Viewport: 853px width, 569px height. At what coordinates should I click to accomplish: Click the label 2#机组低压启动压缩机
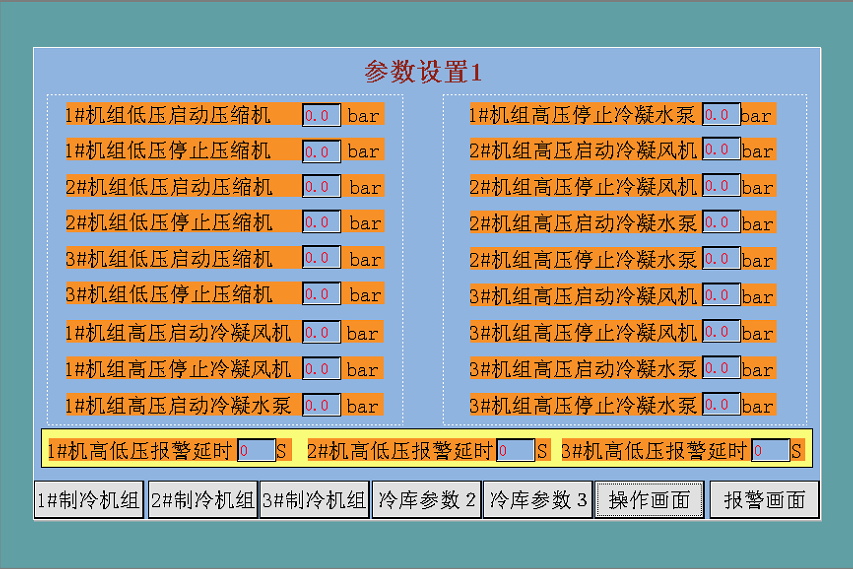click(x=169, y=187)
